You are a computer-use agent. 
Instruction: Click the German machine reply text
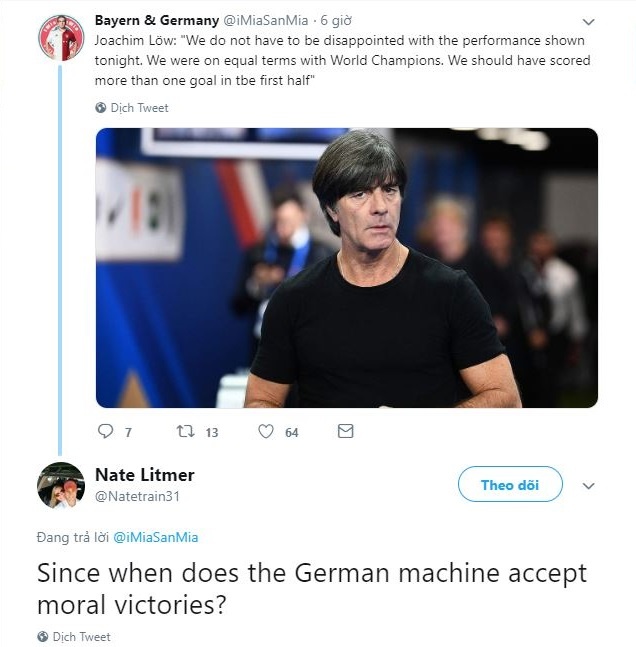[x=311, y=589]
